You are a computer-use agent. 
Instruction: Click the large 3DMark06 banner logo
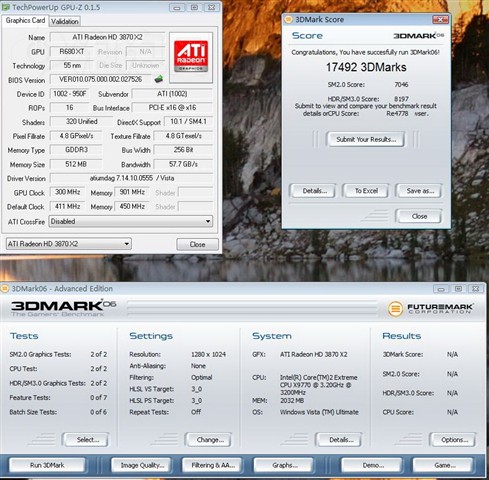coord(63,308)
